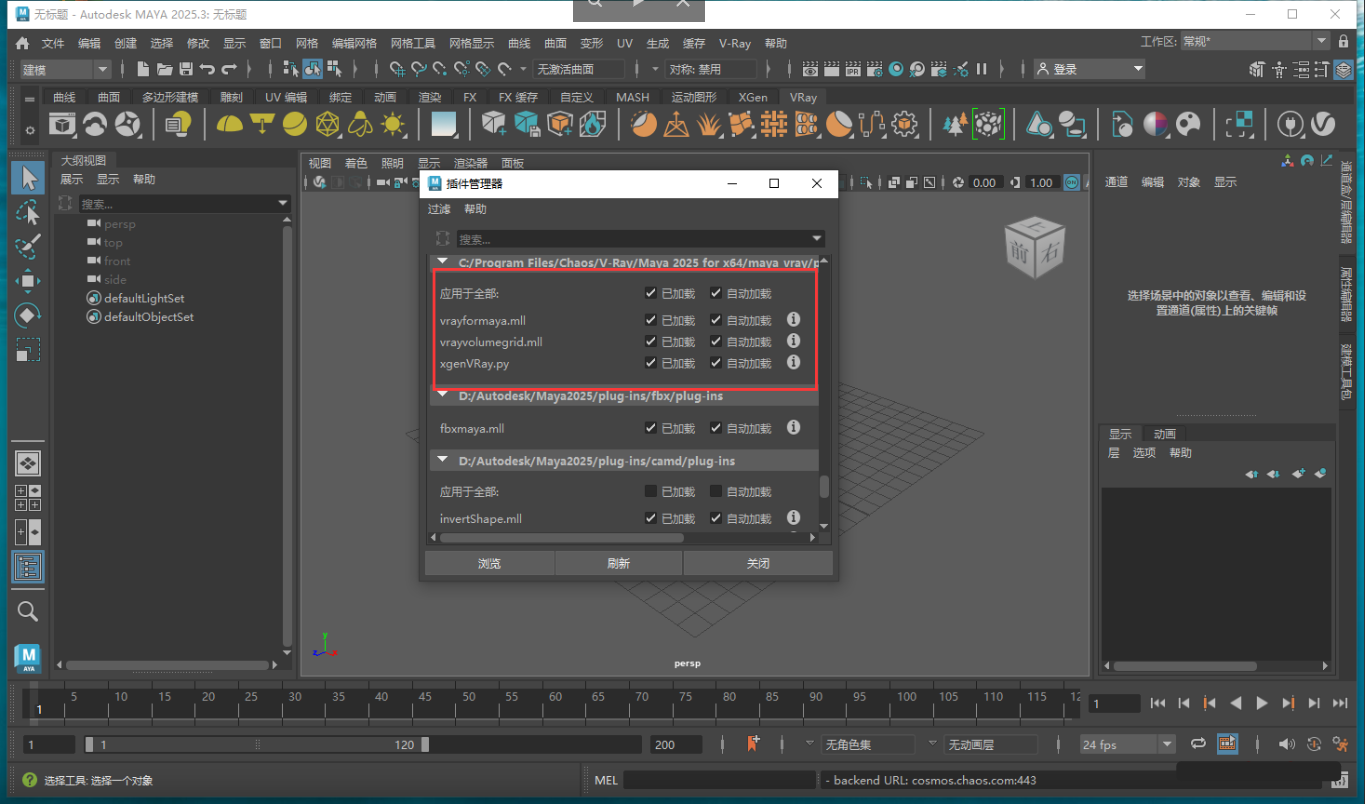Open 过滤 menu in Plug-in Manager
This screenshot has width=1365, height=804.
tap(439, 209)
